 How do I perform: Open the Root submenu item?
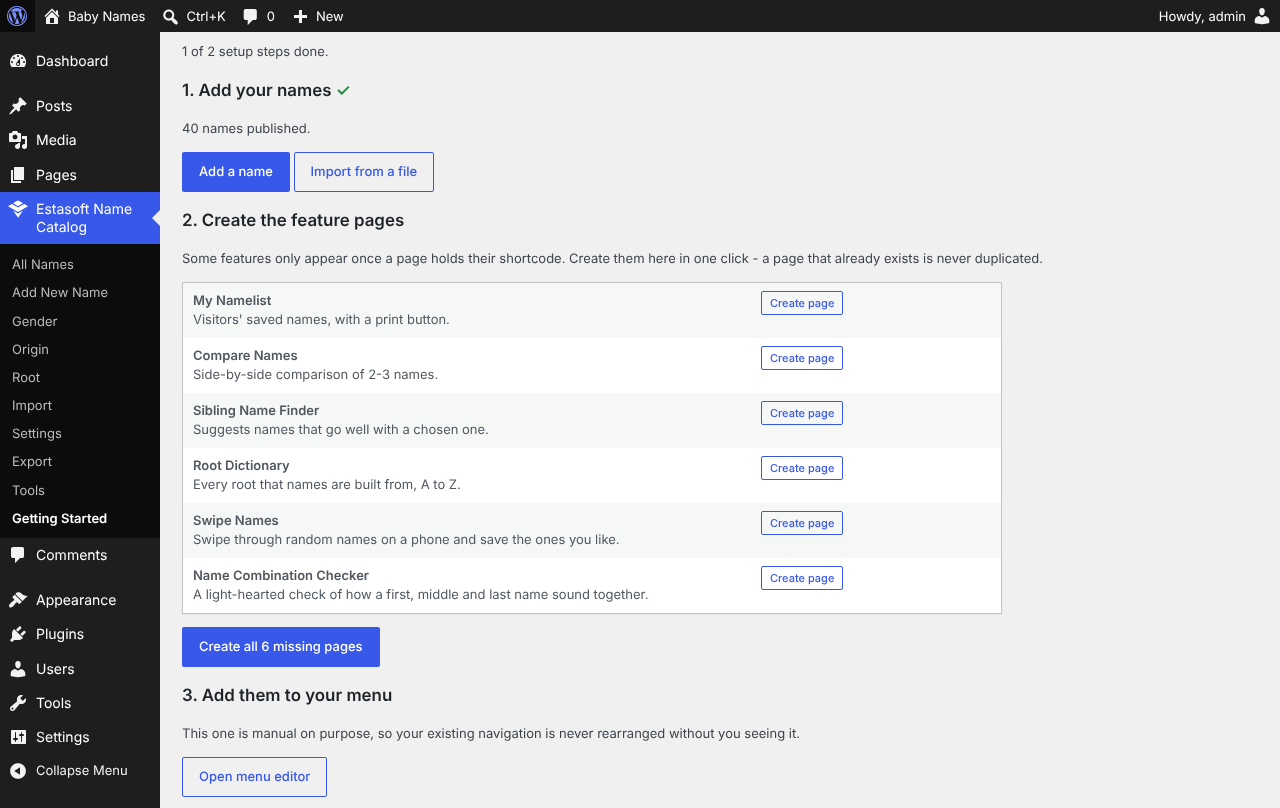[26, 377]
